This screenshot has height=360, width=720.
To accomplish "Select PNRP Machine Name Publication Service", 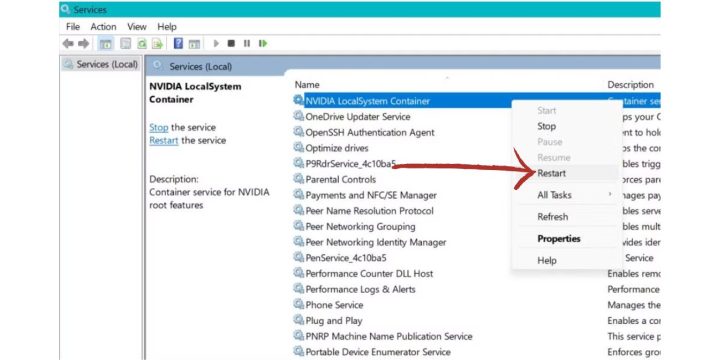I will click(x=388, y=336).
